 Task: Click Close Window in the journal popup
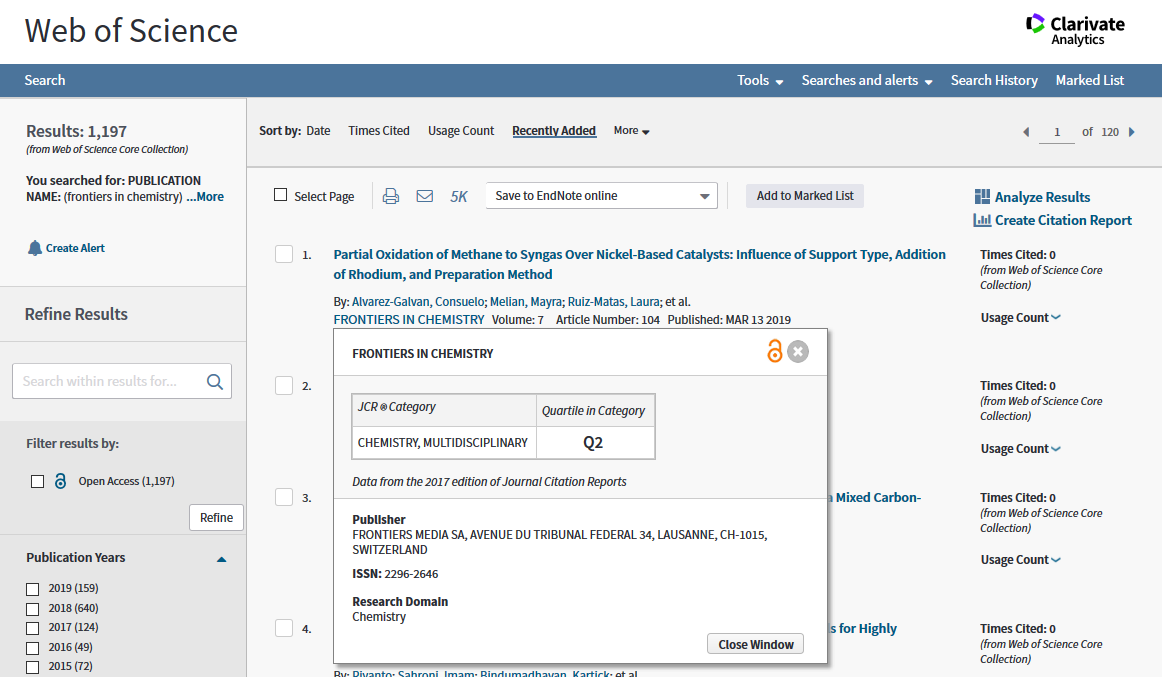[755, 644]
